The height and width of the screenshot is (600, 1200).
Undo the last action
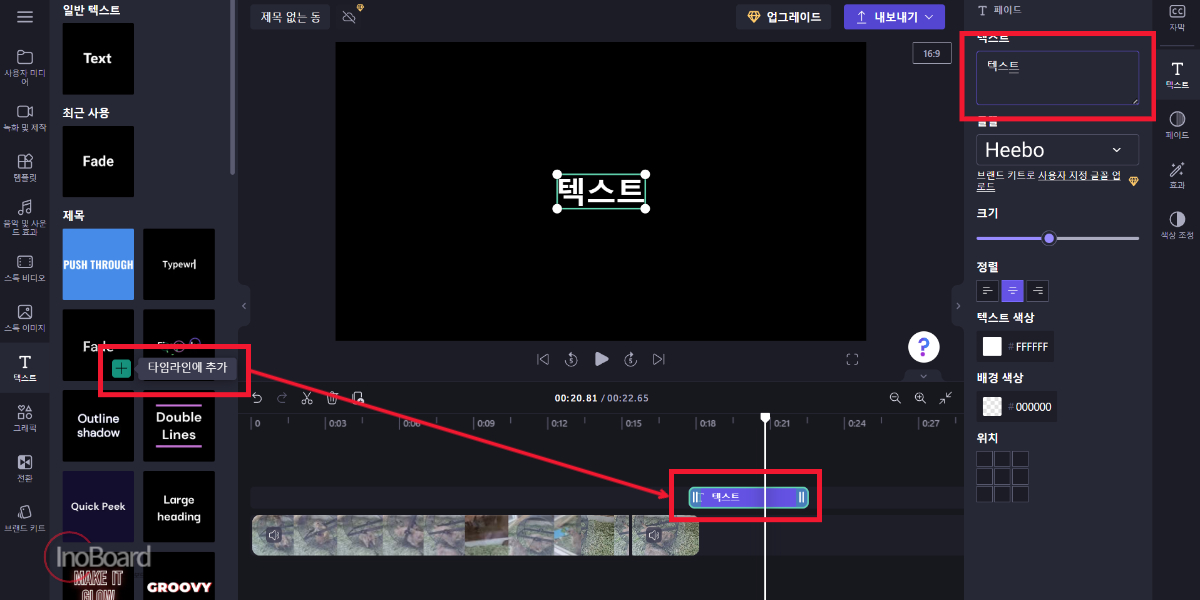coord(257,398)
